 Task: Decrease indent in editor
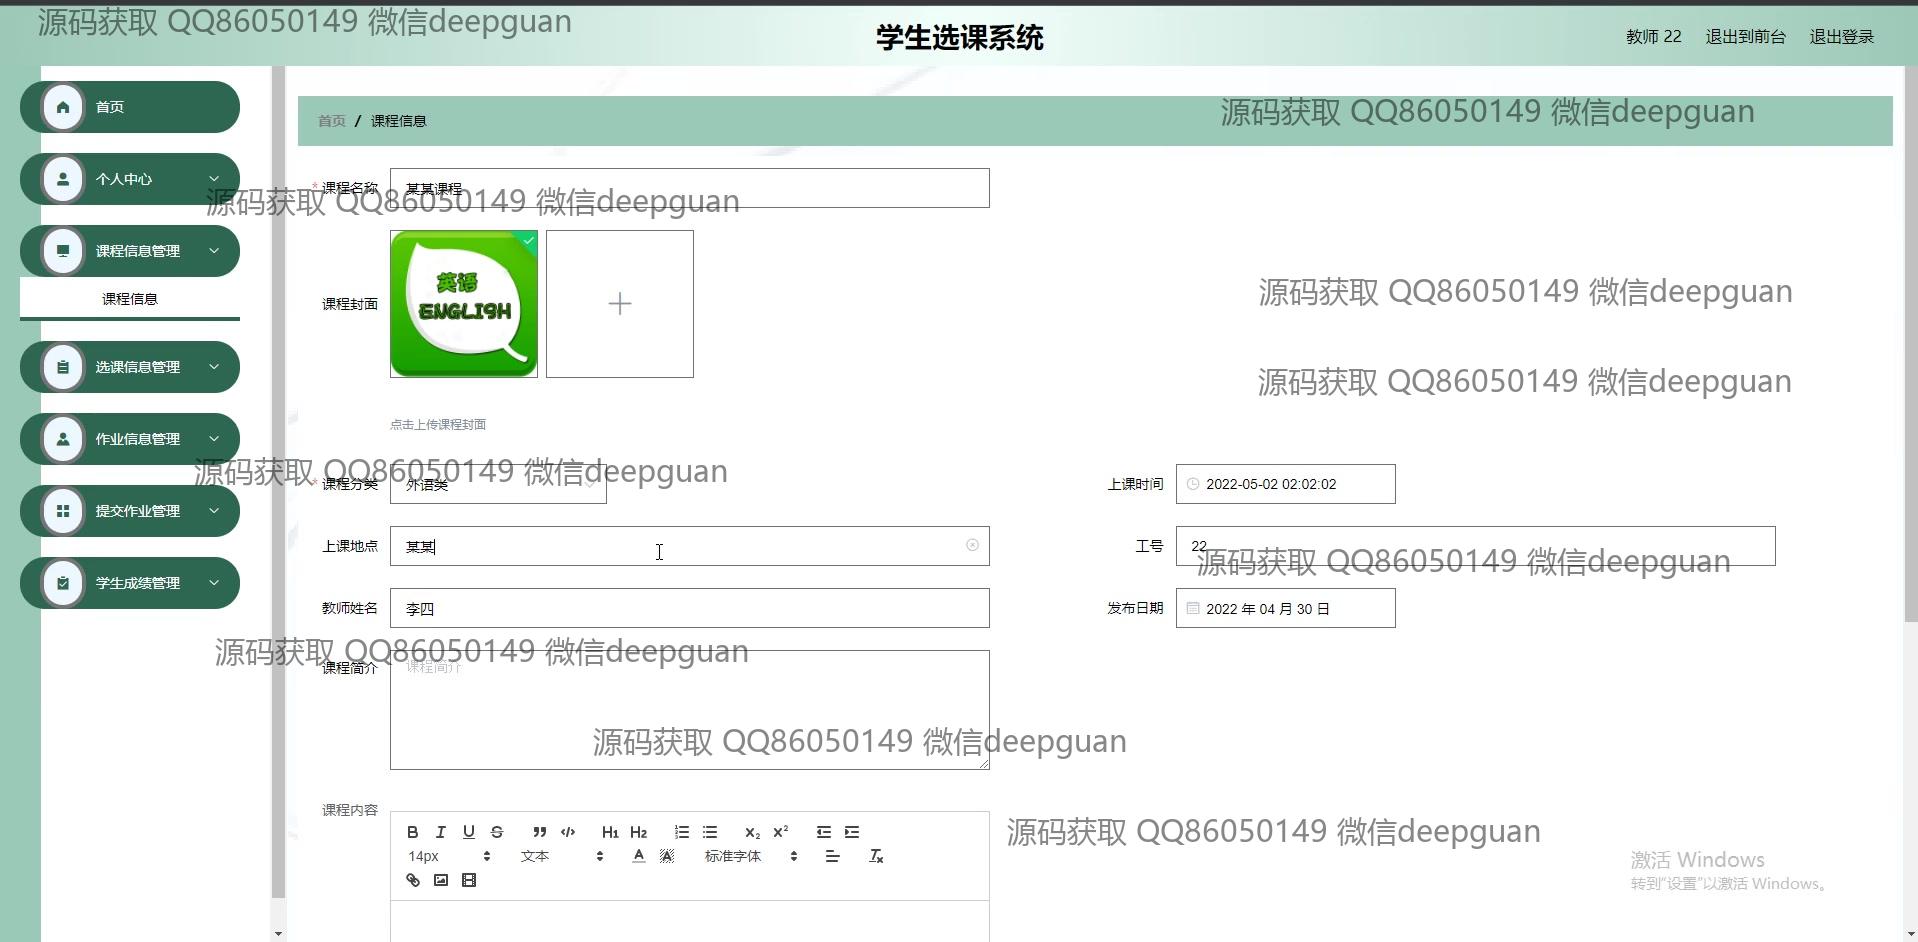(x=823, y=832)
